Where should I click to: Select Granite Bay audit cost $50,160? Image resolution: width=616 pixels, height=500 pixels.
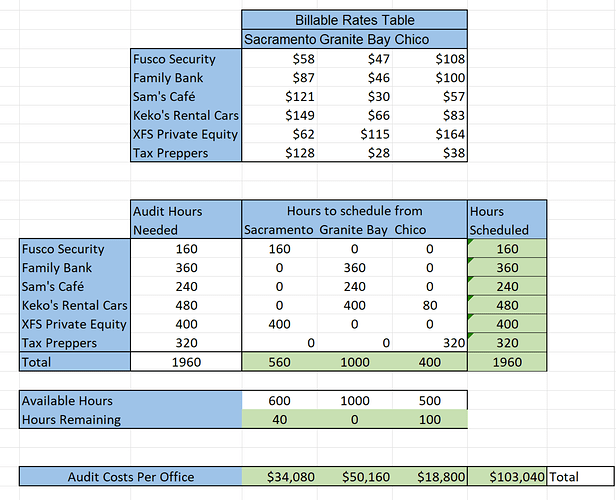point(355,476)
